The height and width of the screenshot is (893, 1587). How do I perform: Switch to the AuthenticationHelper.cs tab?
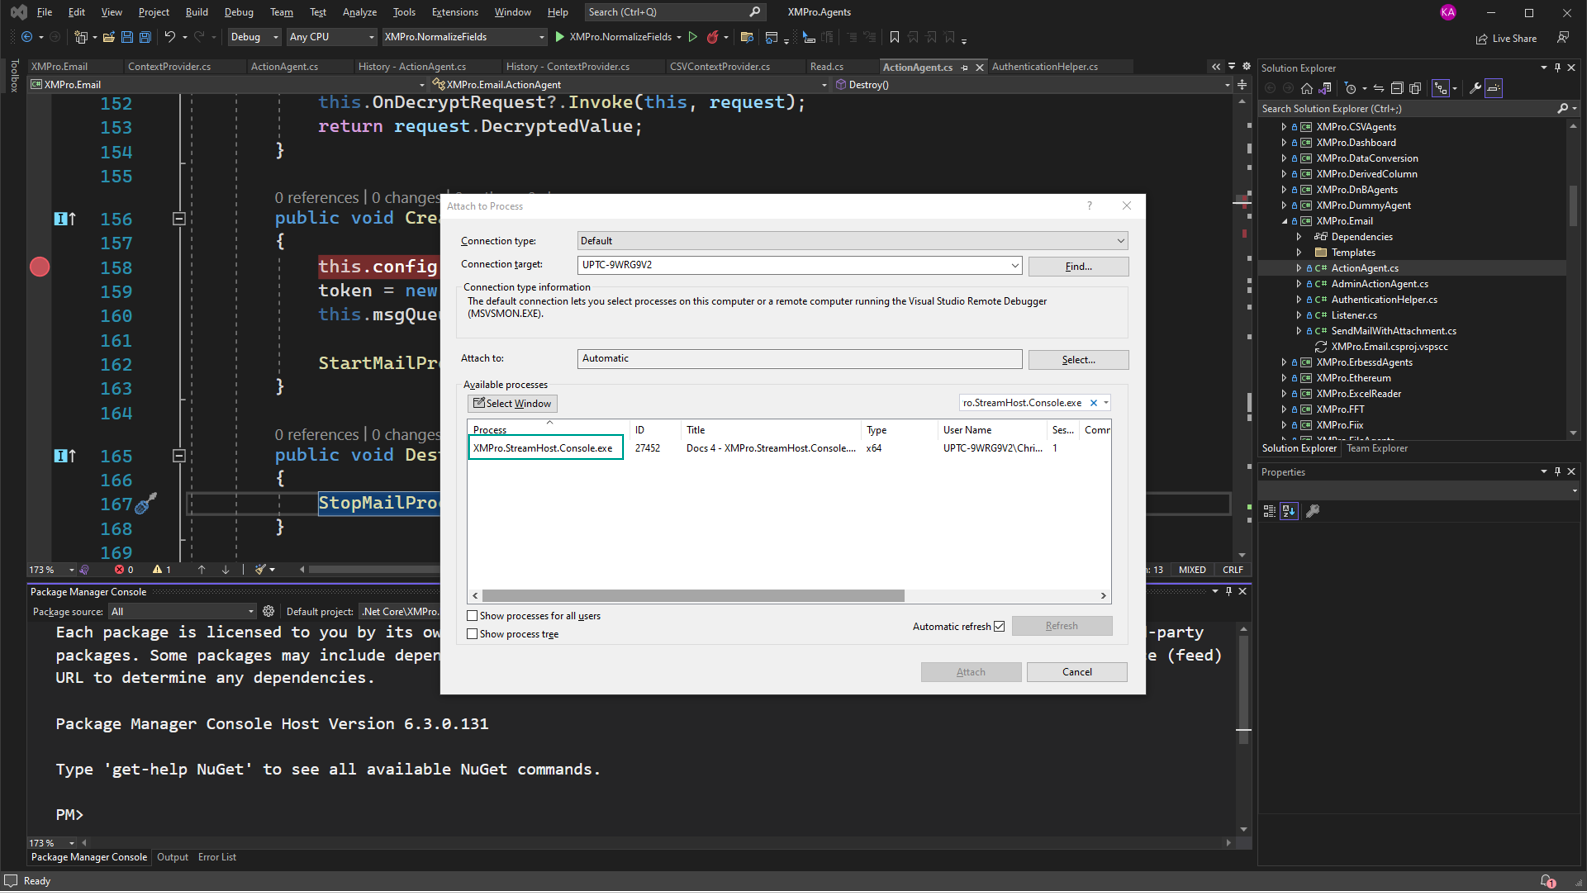(1044, 67)
